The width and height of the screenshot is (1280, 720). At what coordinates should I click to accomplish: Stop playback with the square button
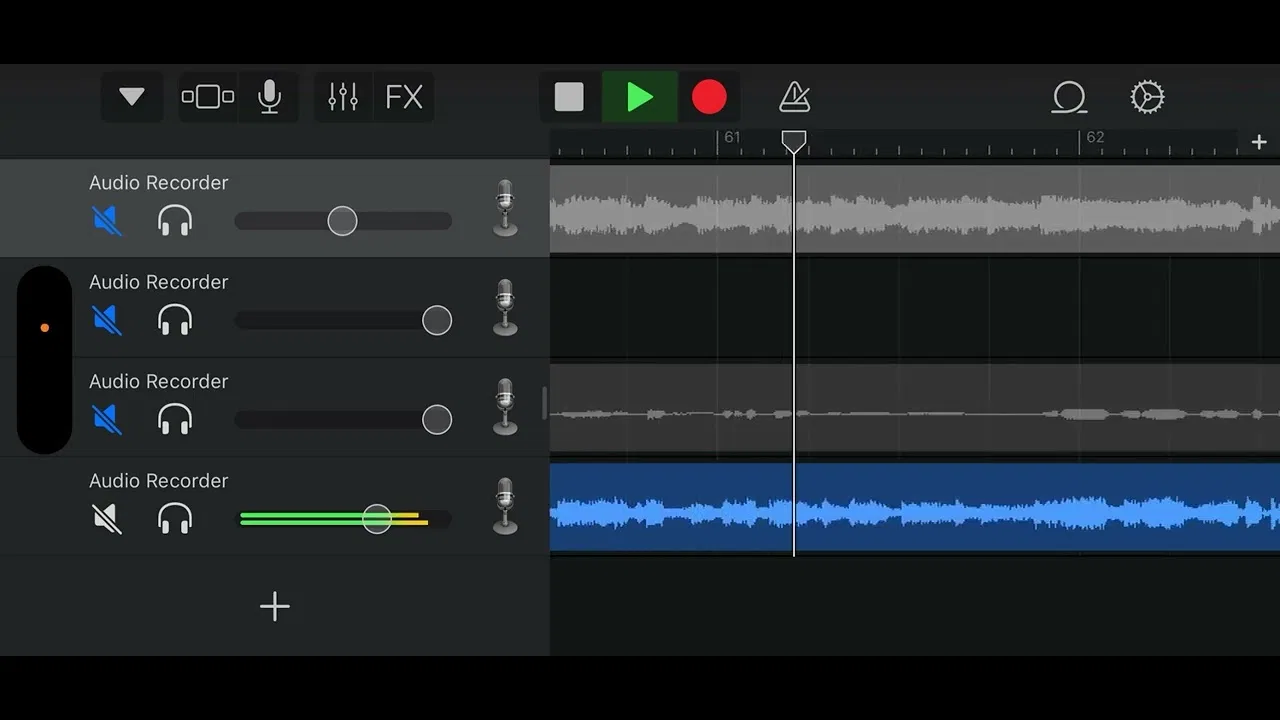[x=569, y=97]
